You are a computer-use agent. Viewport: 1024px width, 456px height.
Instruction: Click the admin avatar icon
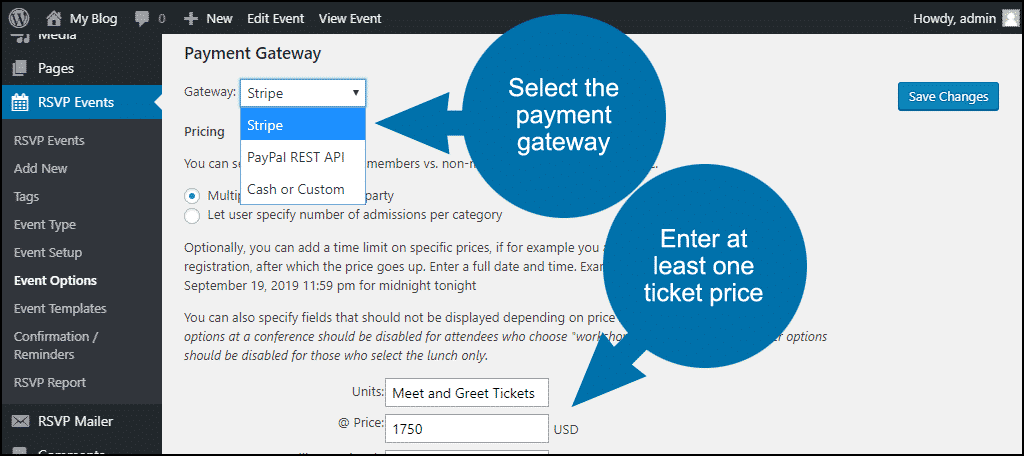pyautogui.click(x=1010, y=18)
